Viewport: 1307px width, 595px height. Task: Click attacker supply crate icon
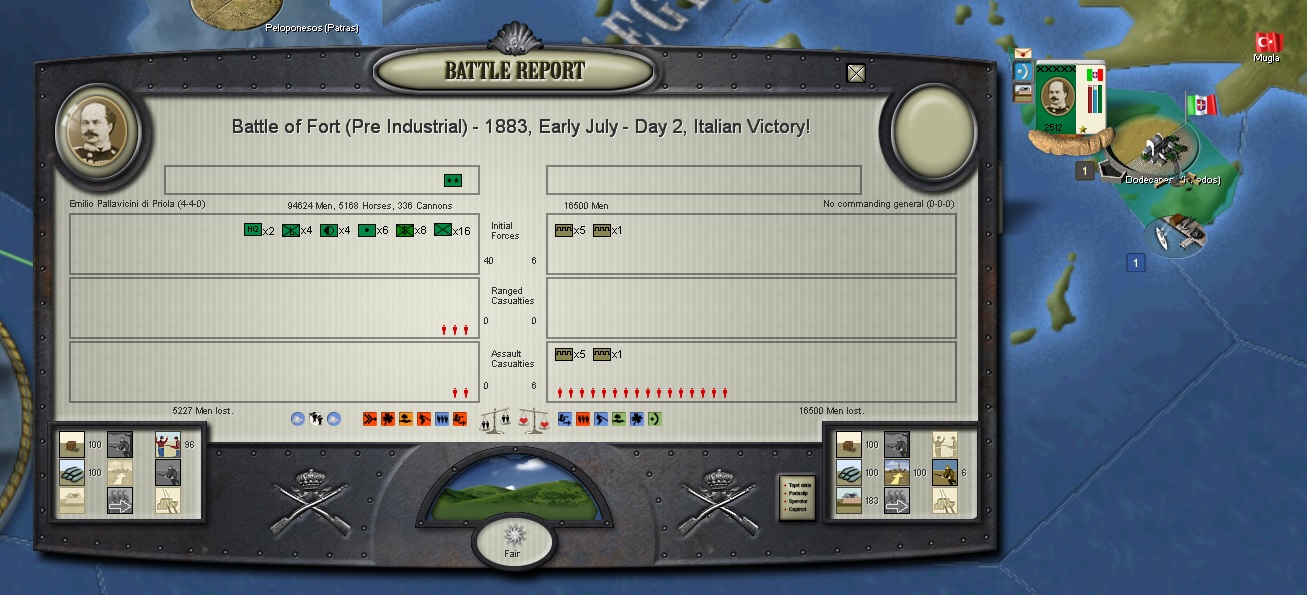pyautogui.click(x=72, y=444)
